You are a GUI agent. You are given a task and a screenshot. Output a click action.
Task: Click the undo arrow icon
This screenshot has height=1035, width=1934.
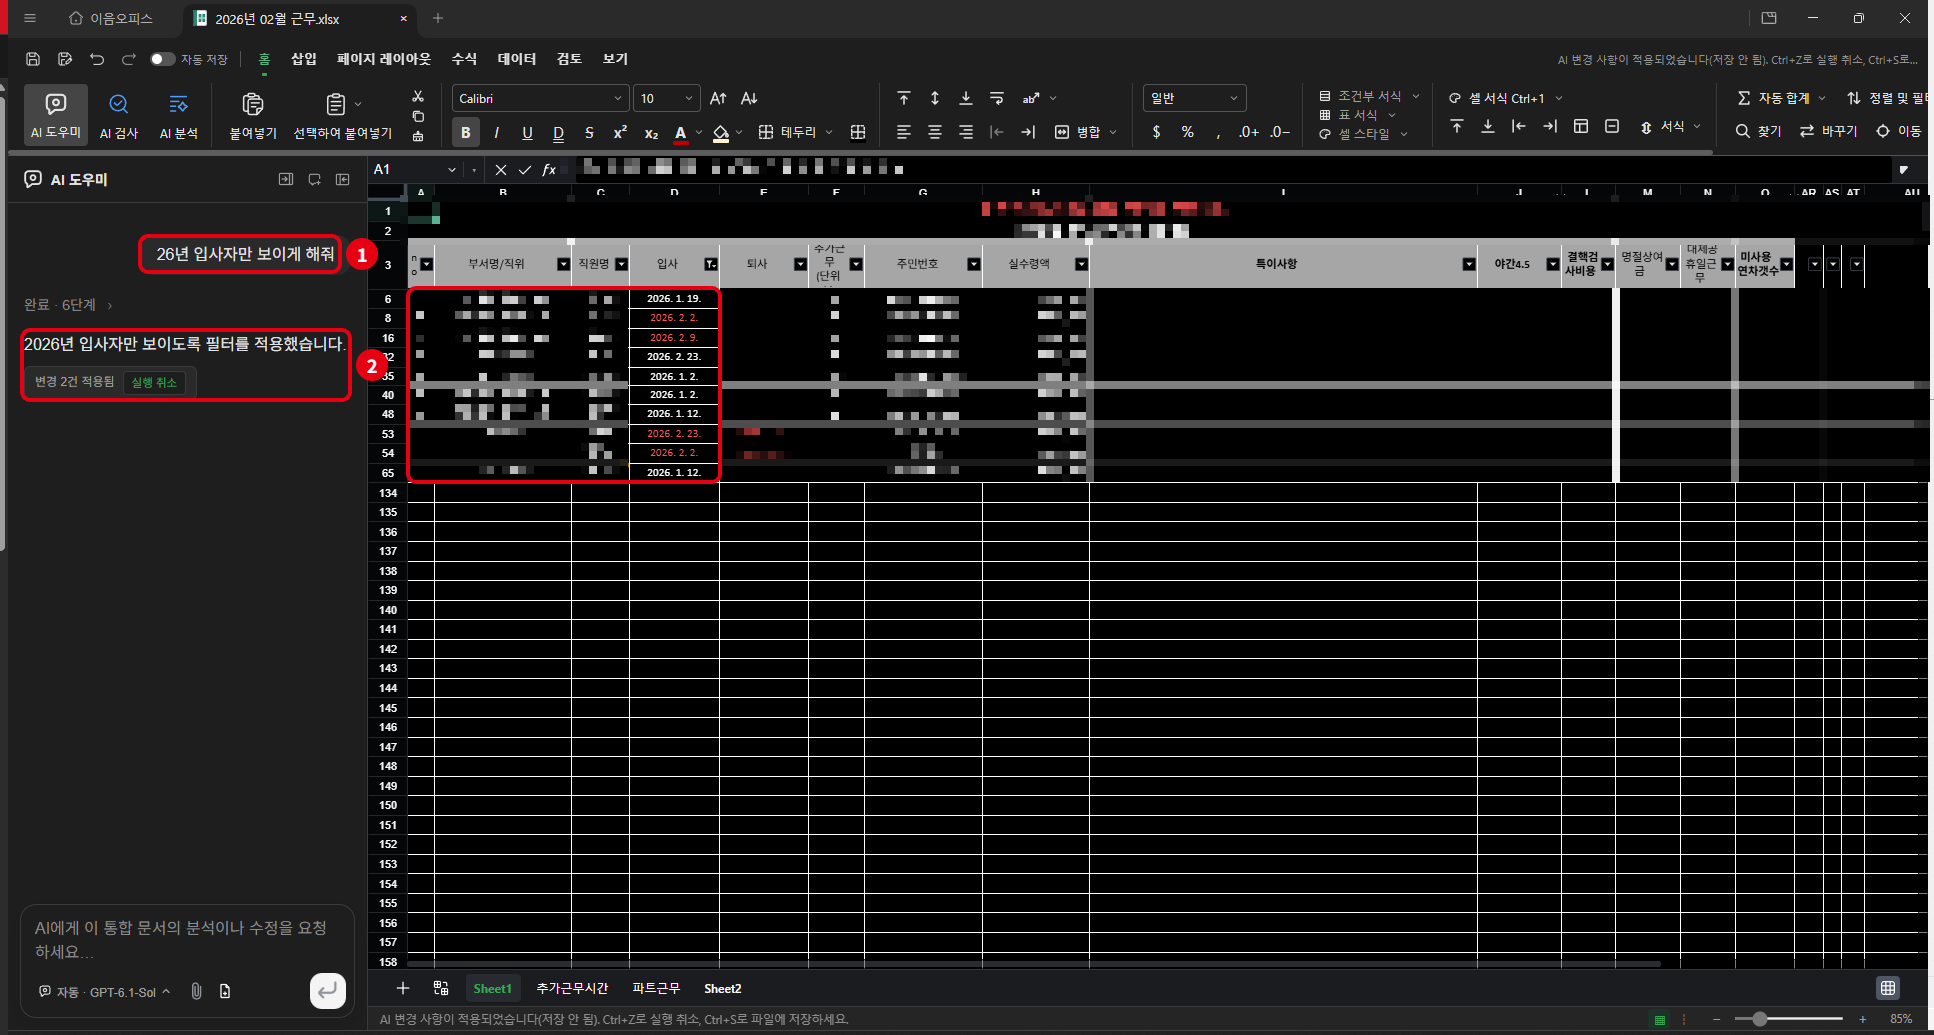click(97, 59)
